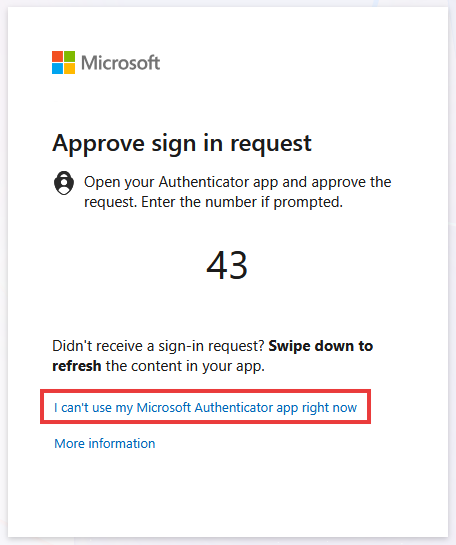Screen dimensions: 456x545
Task: Open the More information link
Action: tap(105, 444)
